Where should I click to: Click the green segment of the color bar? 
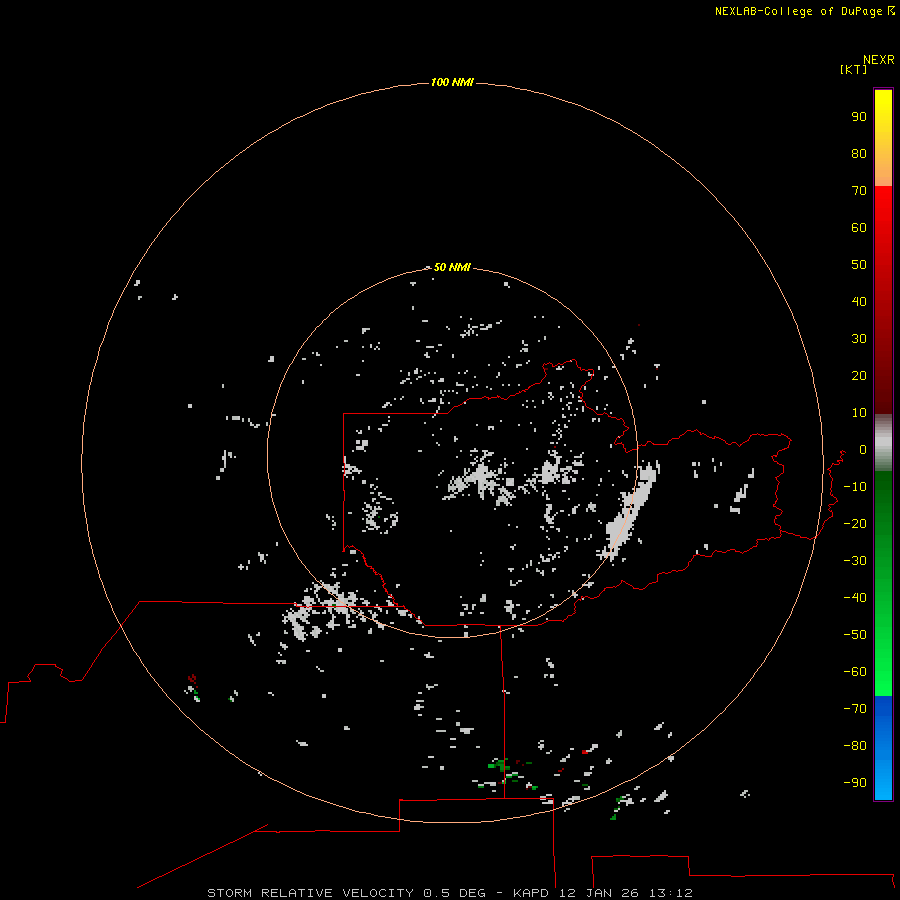click(883, 583)
